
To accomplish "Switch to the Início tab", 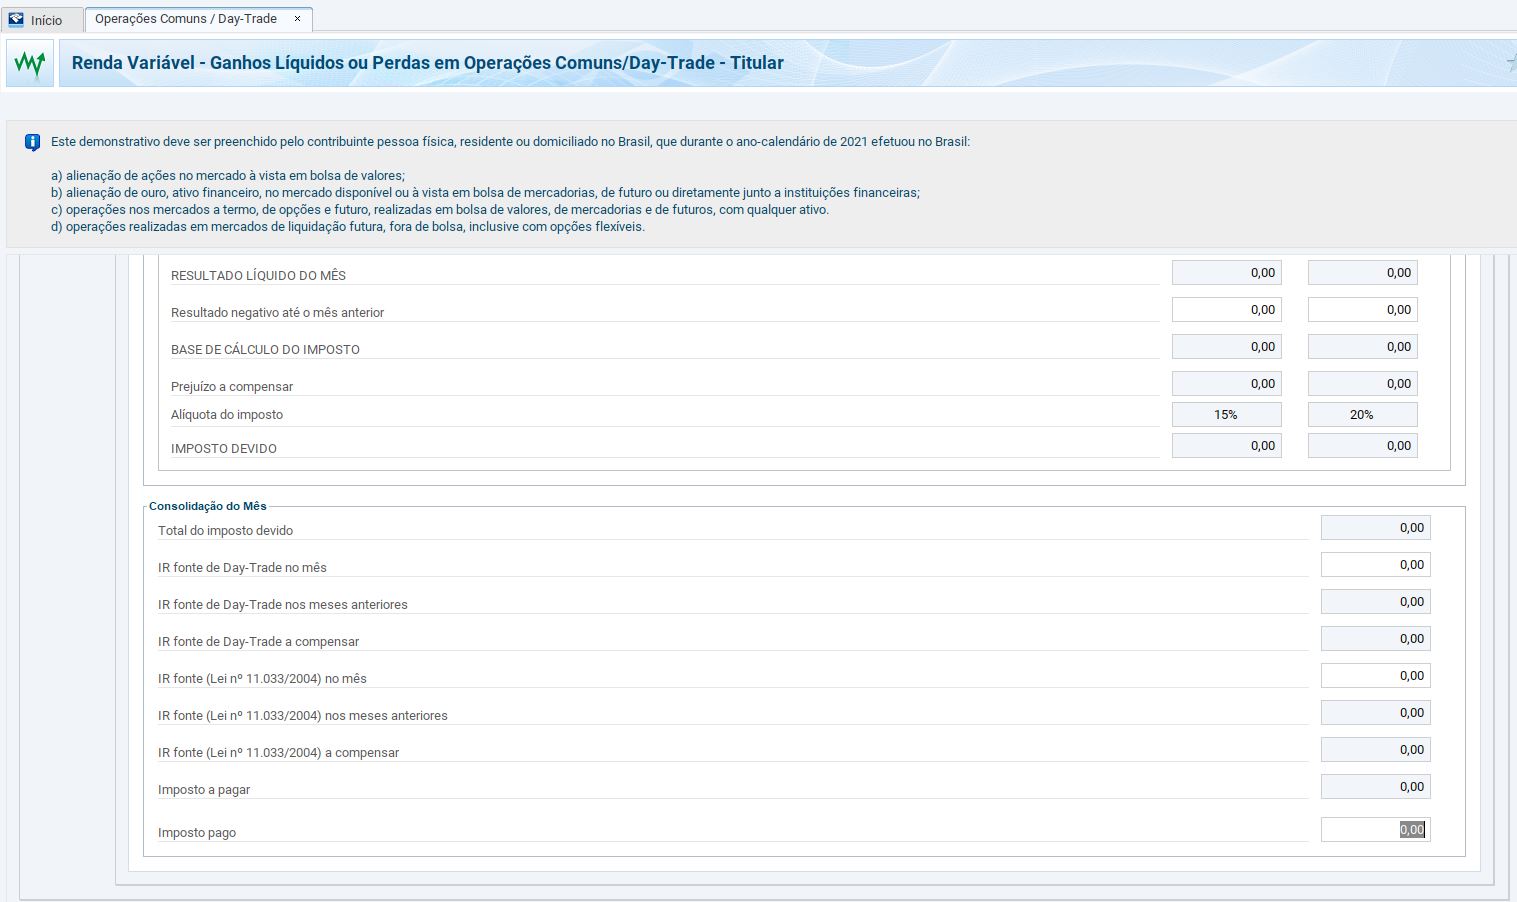I will tap(45, 20).
